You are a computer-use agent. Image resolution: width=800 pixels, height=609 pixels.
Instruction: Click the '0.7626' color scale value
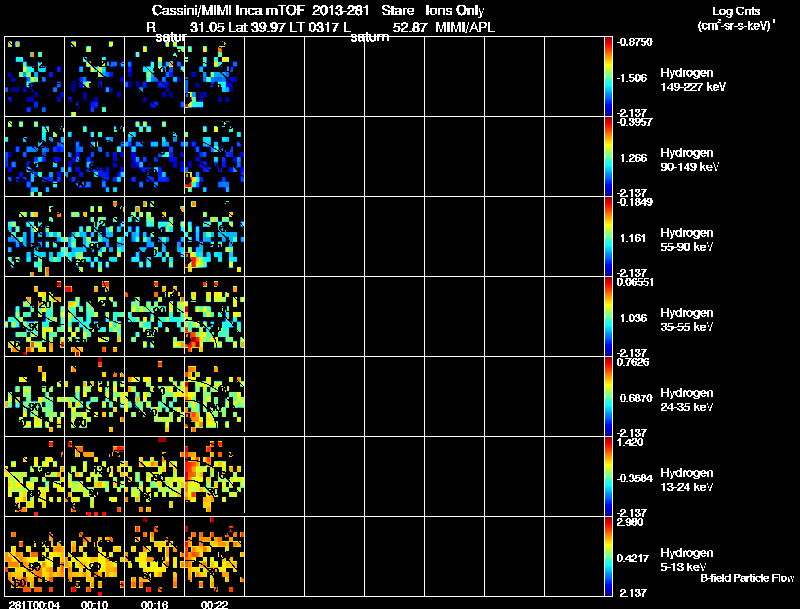[633, 363]
